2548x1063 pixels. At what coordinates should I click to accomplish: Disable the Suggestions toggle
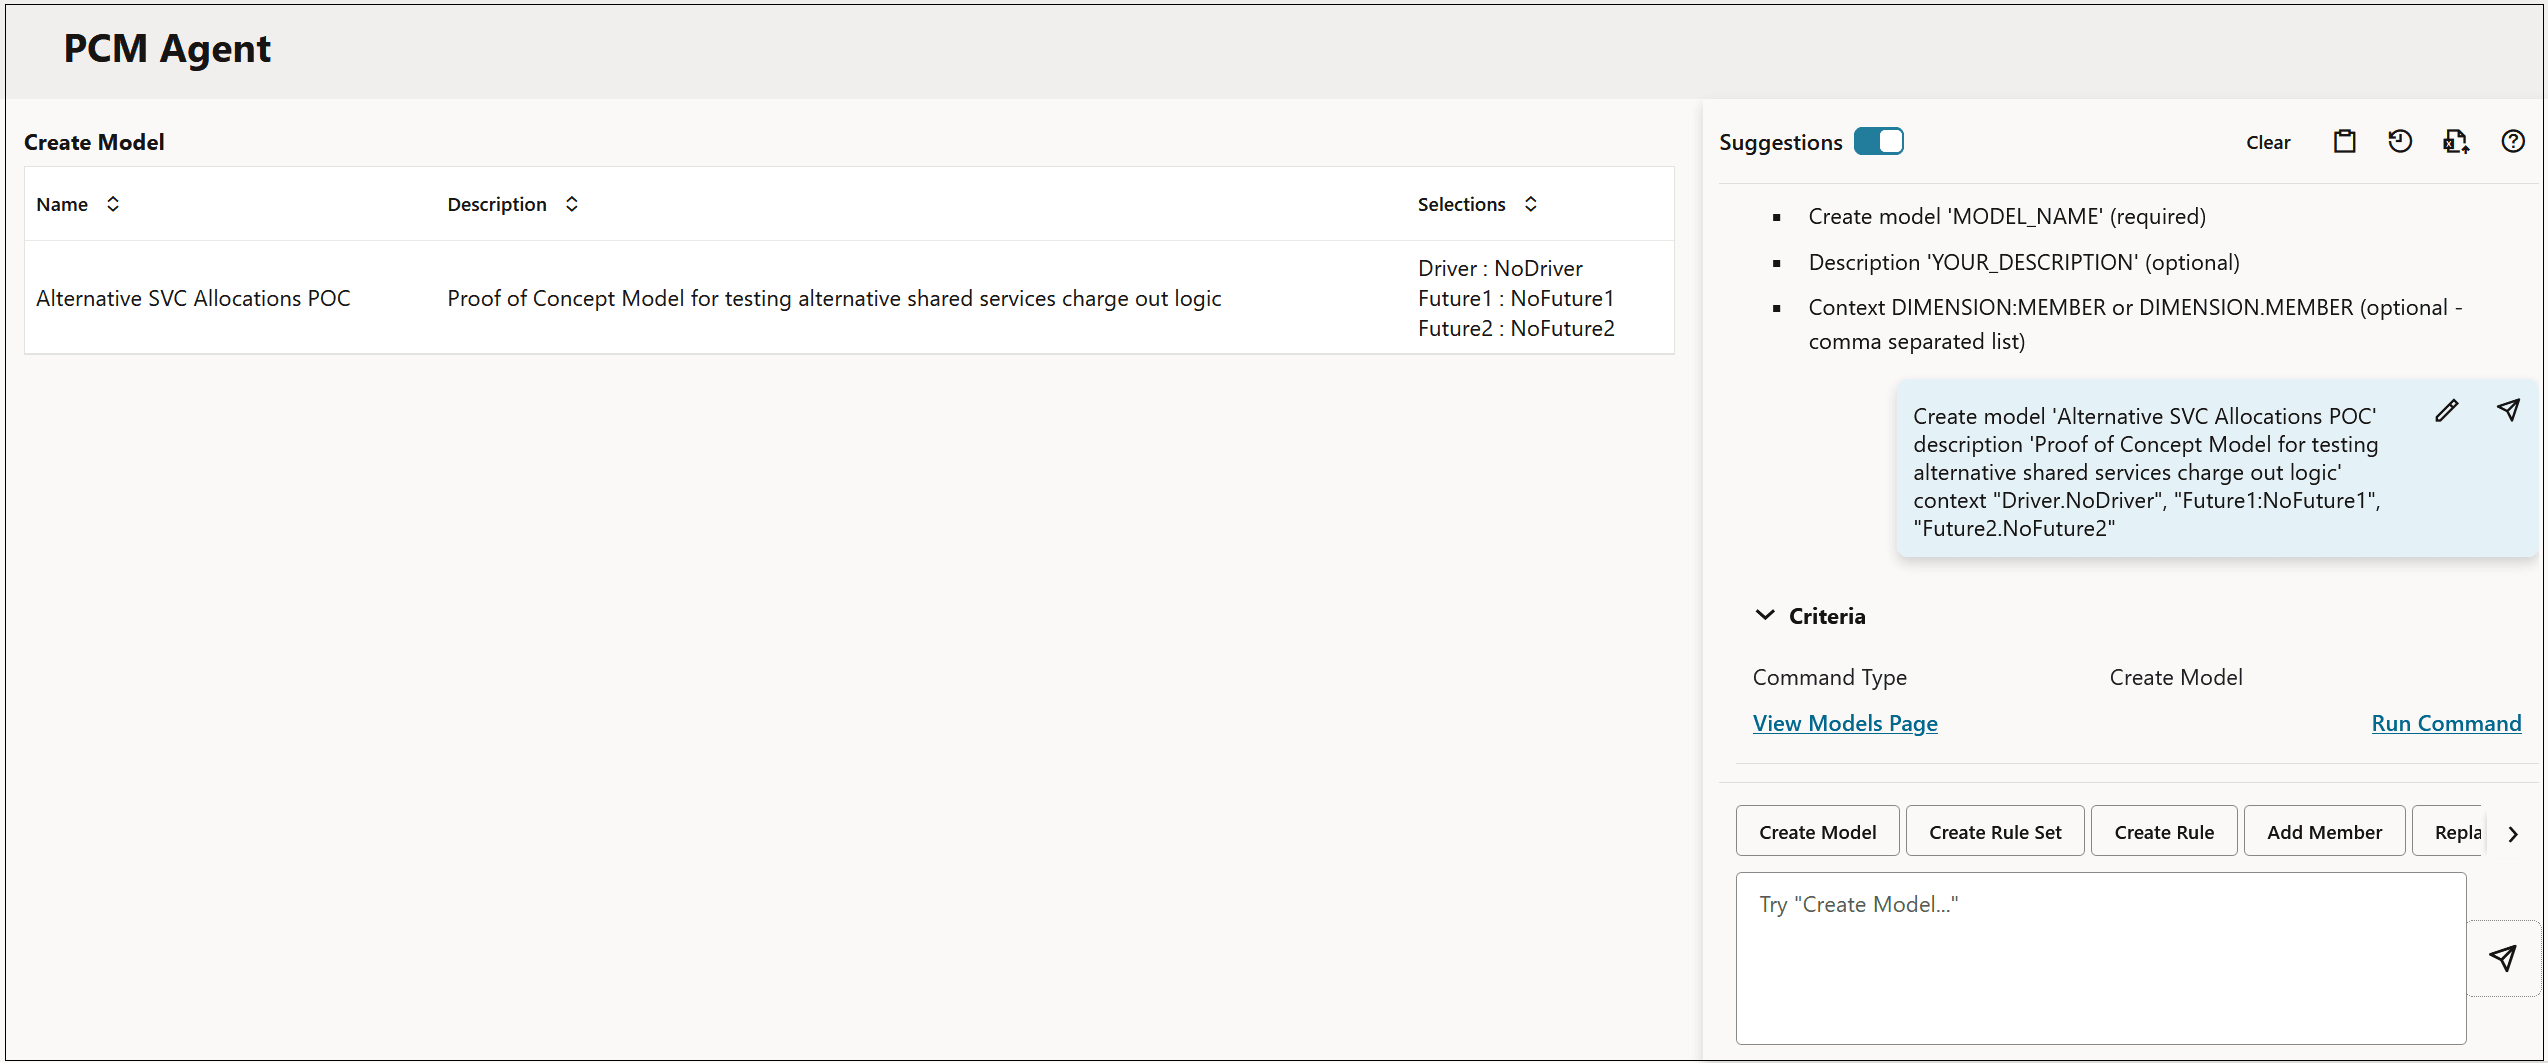(1879, 141)
